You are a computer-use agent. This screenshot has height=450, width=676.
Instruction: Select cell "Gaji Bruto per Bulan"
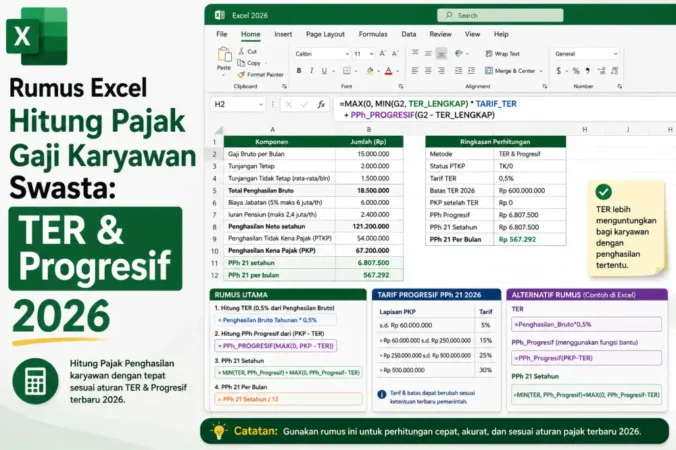(279, 154)
